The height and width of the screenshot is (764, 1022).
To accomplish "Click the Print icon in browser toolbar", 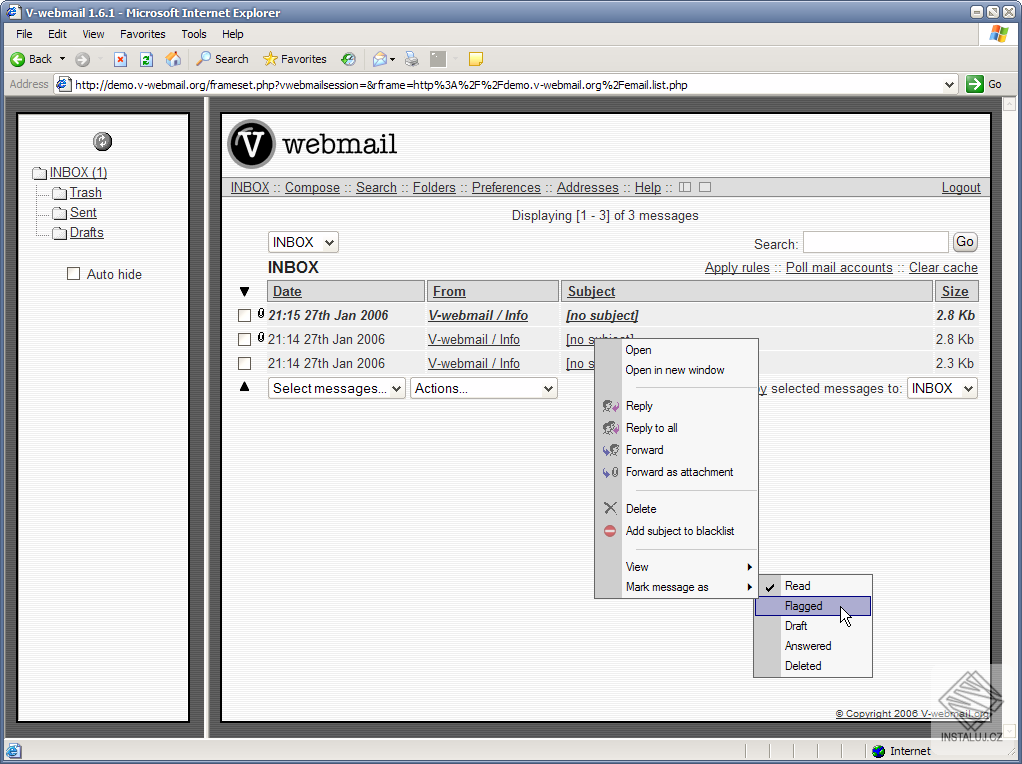I will point(411,59).
